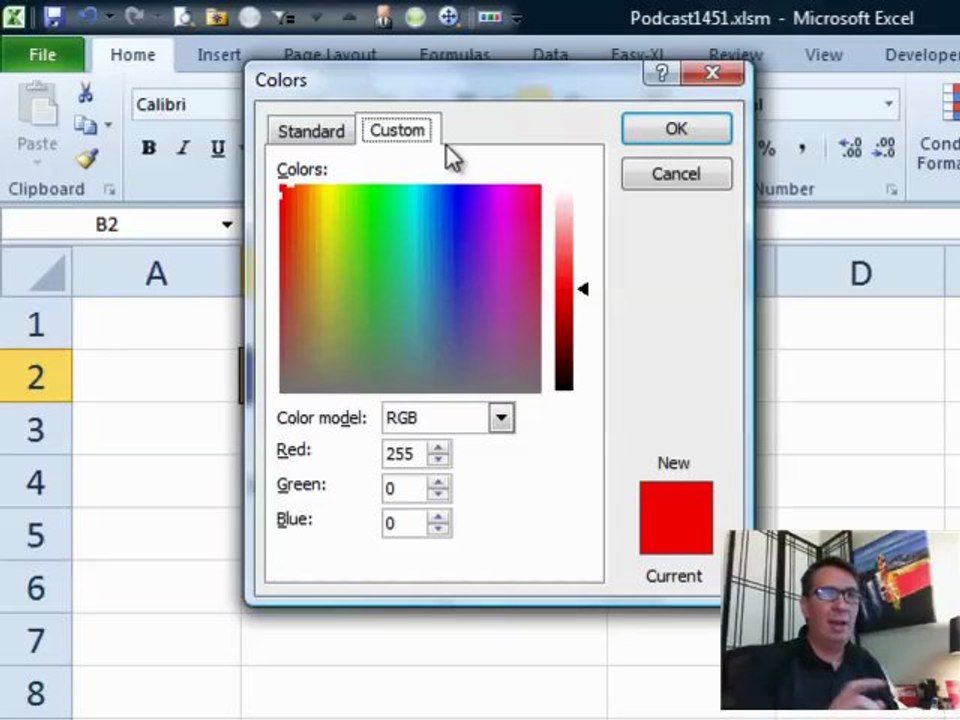Click the Red value input field
This screenshot has height=720, width=960.
click(x=404, y=454)
